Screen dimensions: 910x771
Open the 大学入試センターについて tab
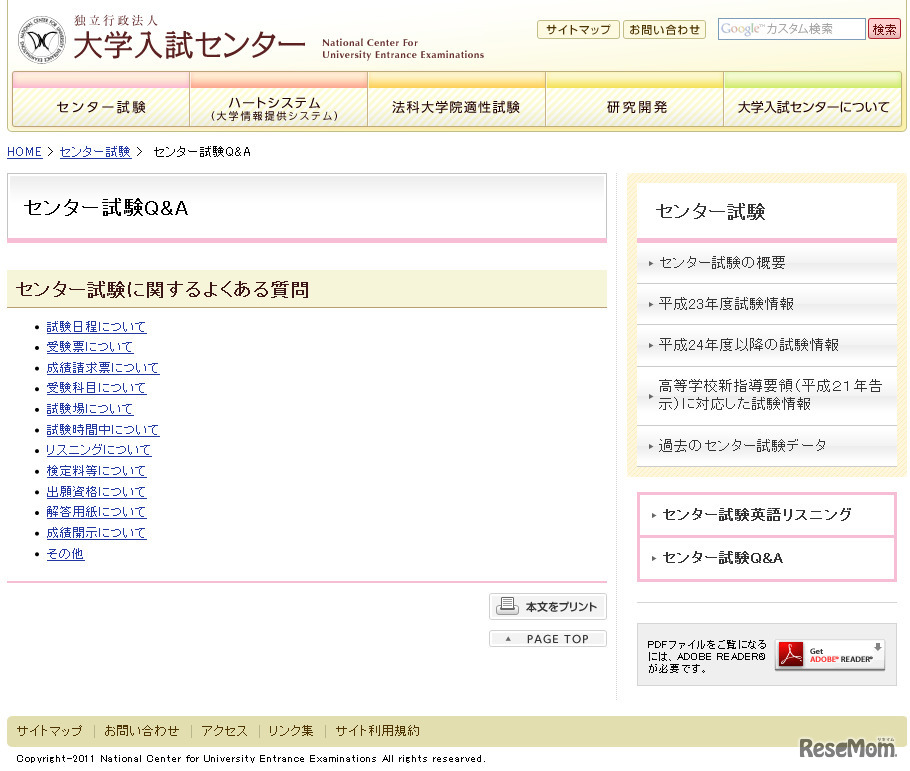click(813, 107)
